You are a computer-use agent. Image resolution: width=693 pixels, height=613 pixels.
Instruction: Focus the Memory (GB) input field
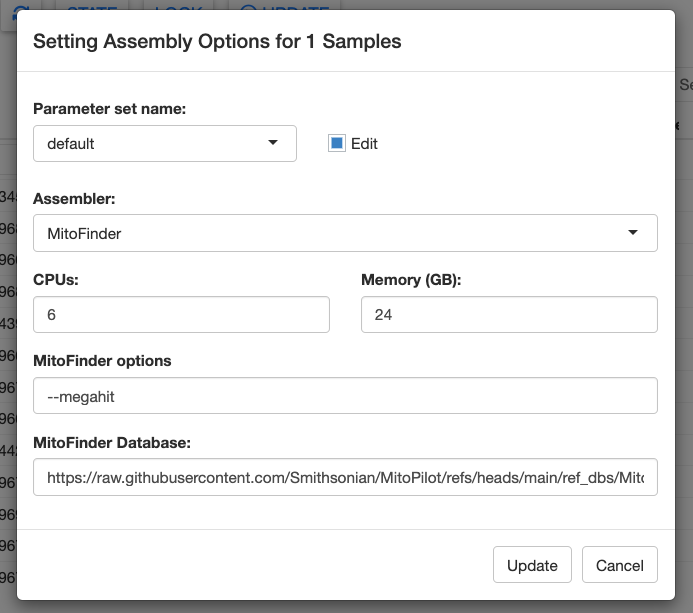pos(509,314)
